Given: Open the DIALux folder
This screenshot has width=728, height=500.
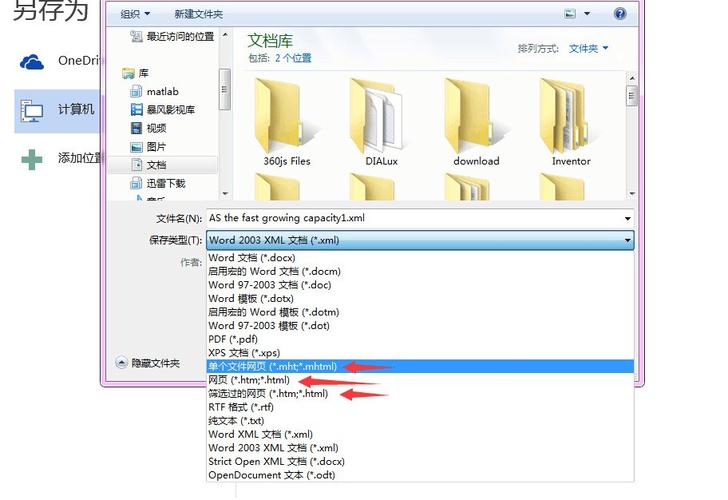Looking at the screenshot, I should point(381,123).
